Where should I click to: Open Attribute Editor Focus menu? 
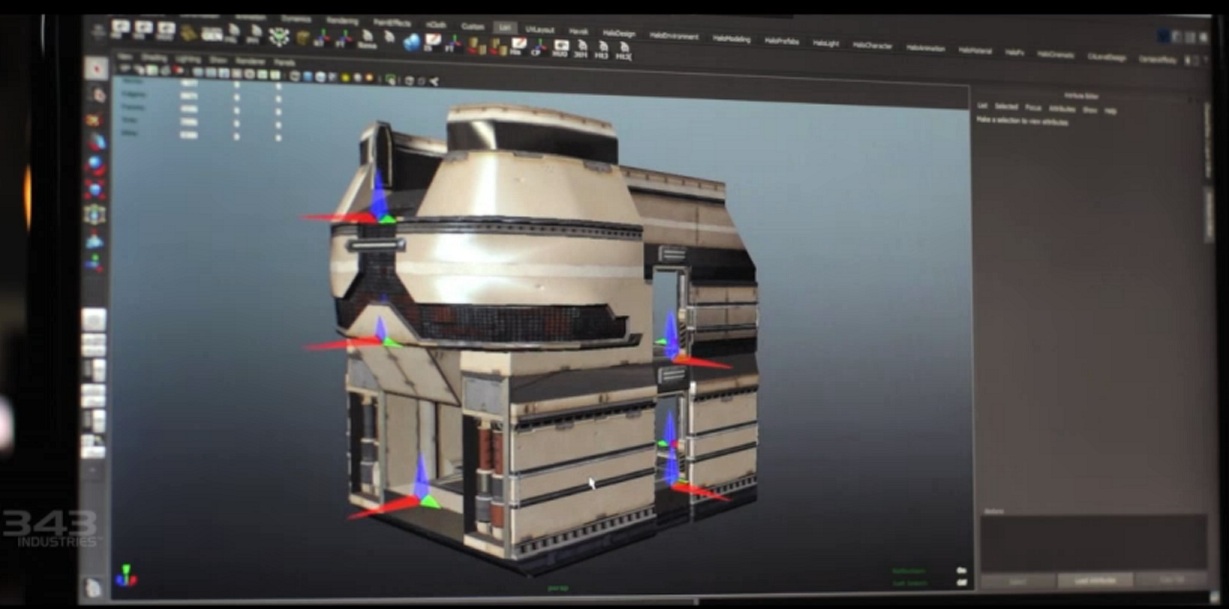(1033, 108)
